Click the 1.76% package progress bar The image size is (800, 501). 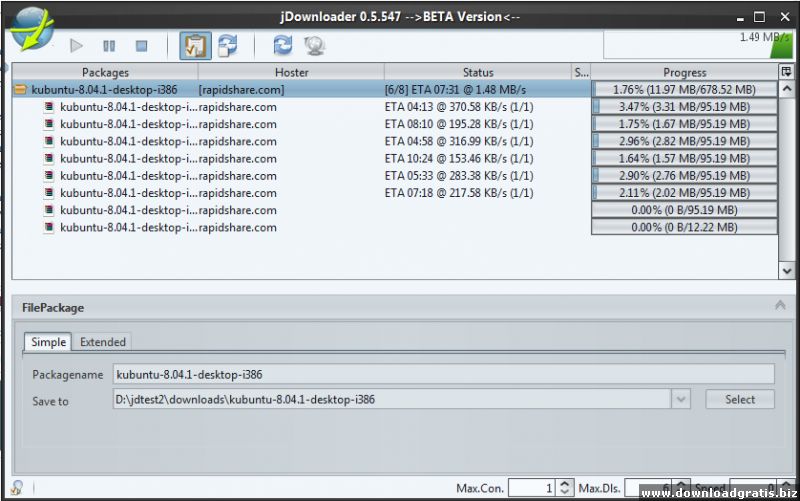point(684,90)
